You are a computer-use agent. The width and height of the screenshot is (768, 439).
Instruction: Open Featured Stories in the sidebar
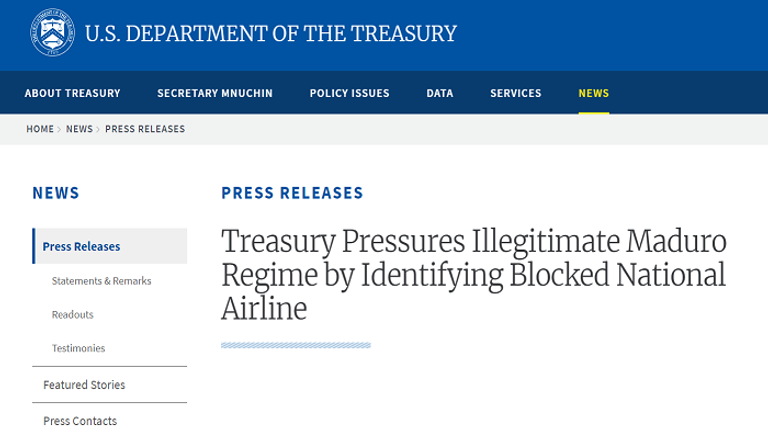[x=84, y=385]
